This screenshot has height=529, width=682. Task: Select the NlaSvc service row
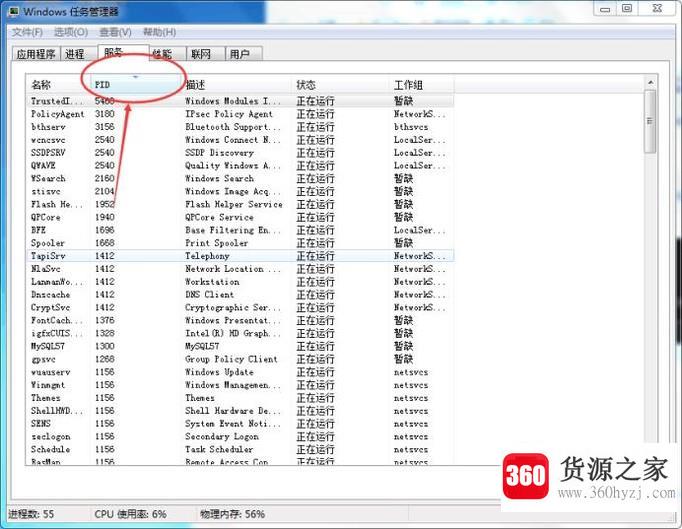point(240,269)
